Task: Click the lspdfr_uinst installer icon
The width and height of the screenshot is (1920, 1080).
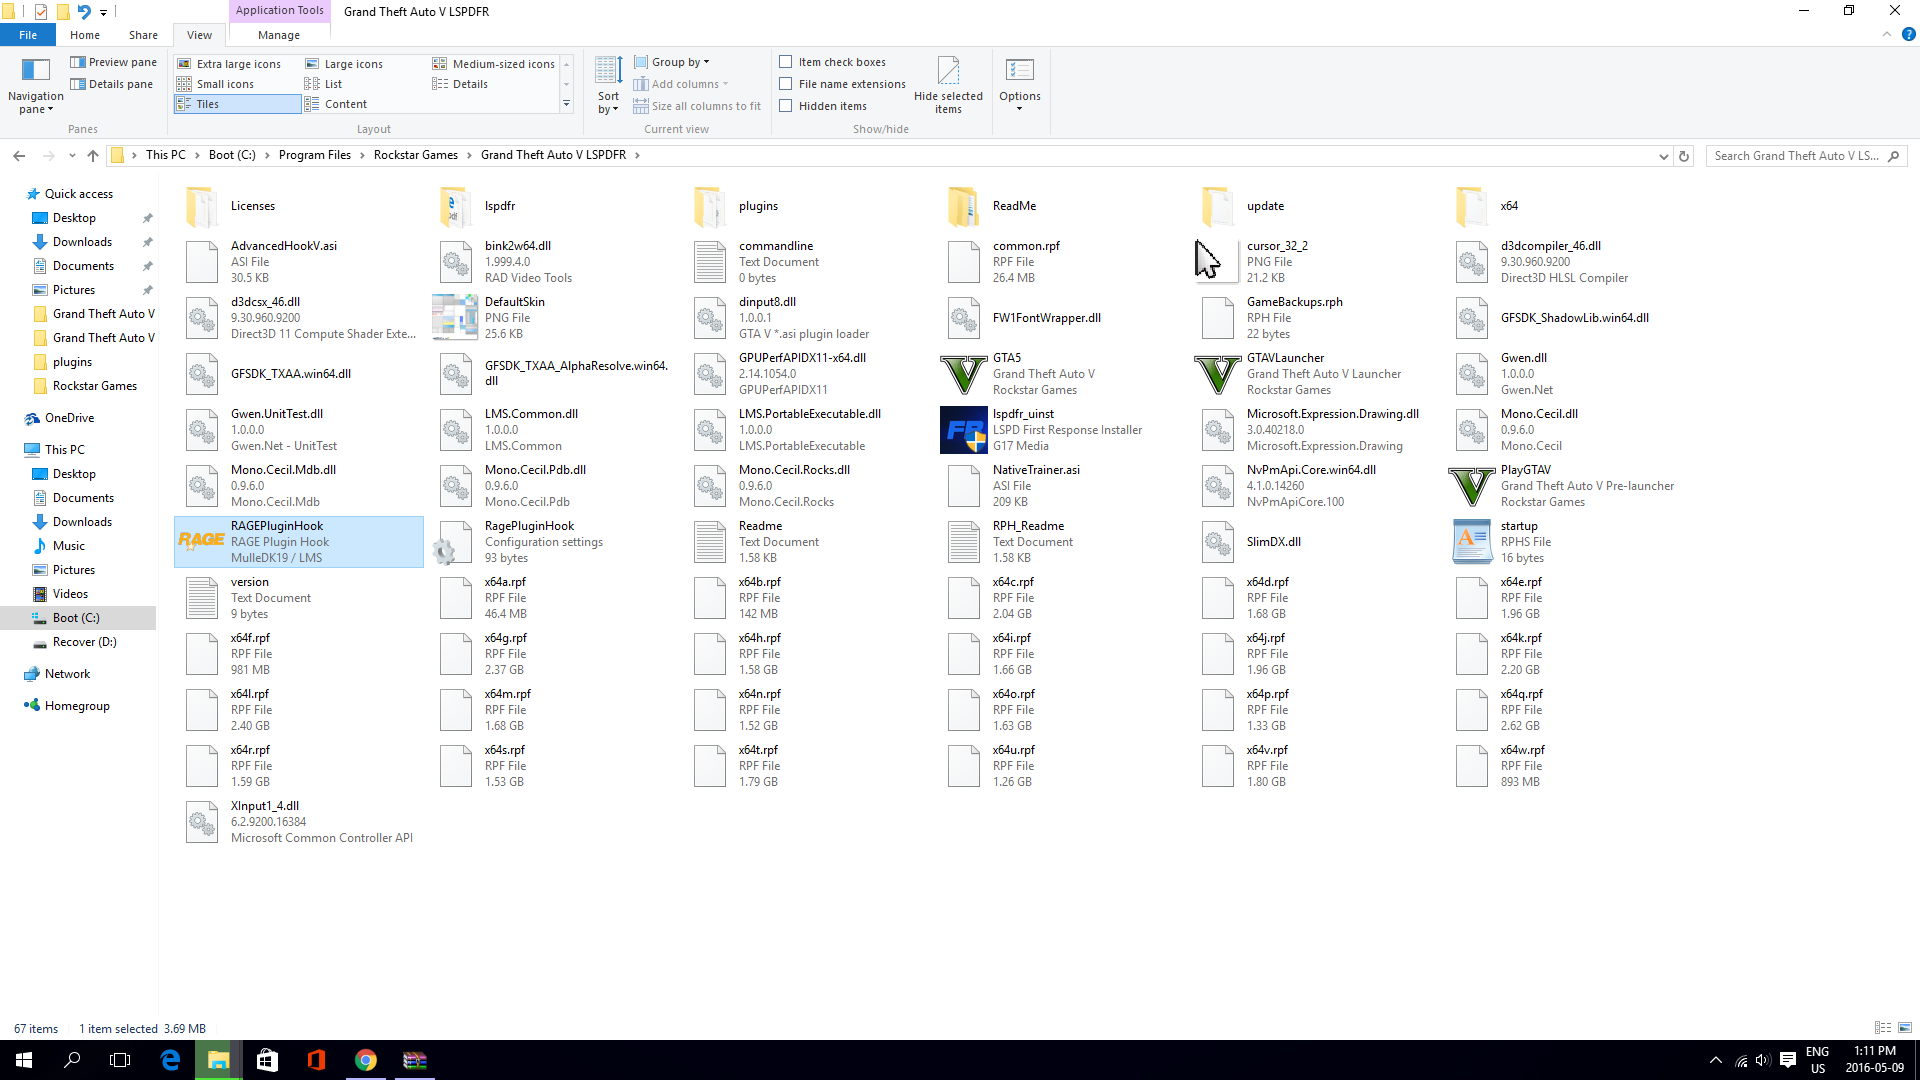Action: pos(964,430)
